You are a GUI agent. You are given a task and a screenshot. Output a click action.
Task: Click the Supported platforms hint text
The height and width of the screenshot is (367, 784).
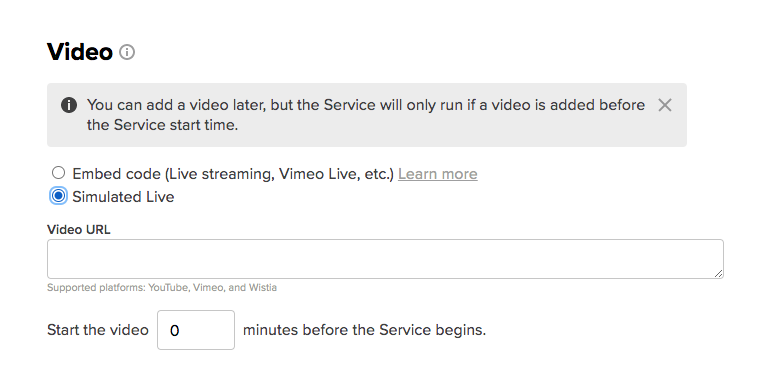(162, 288)
